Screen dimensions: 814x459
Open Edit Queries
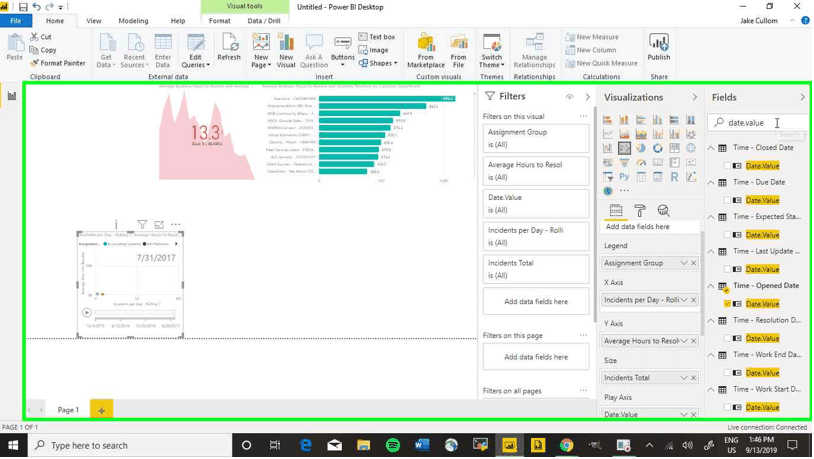point(195,50)
